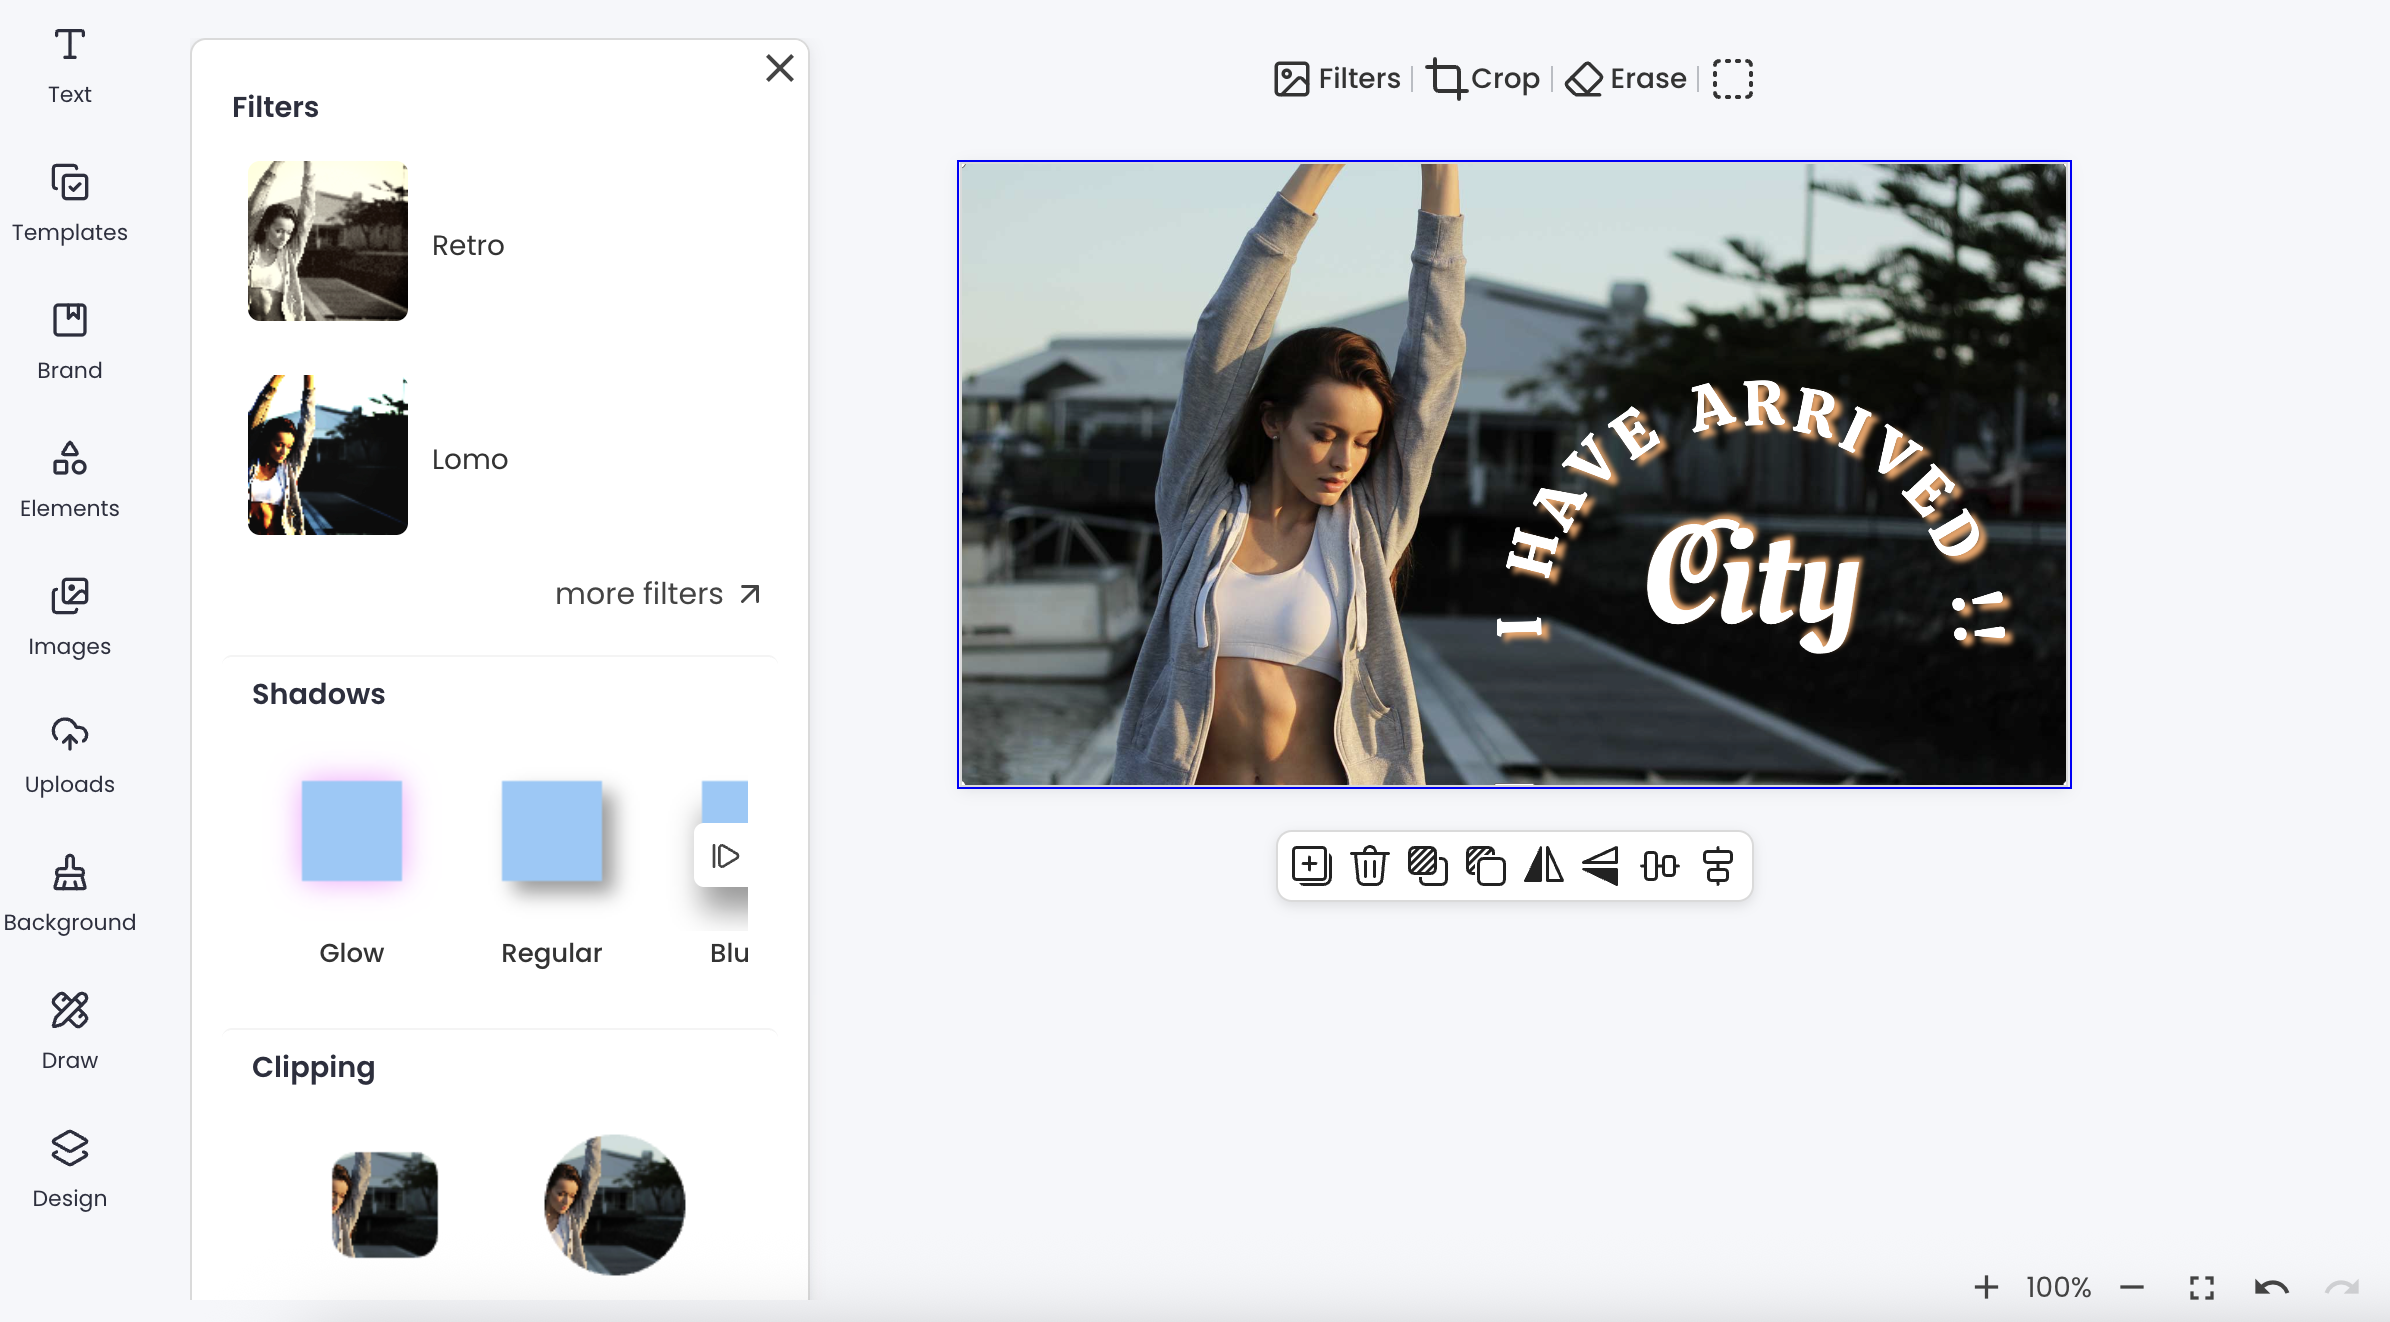Click the zoom in plus button

(x=1986, y=1287)
